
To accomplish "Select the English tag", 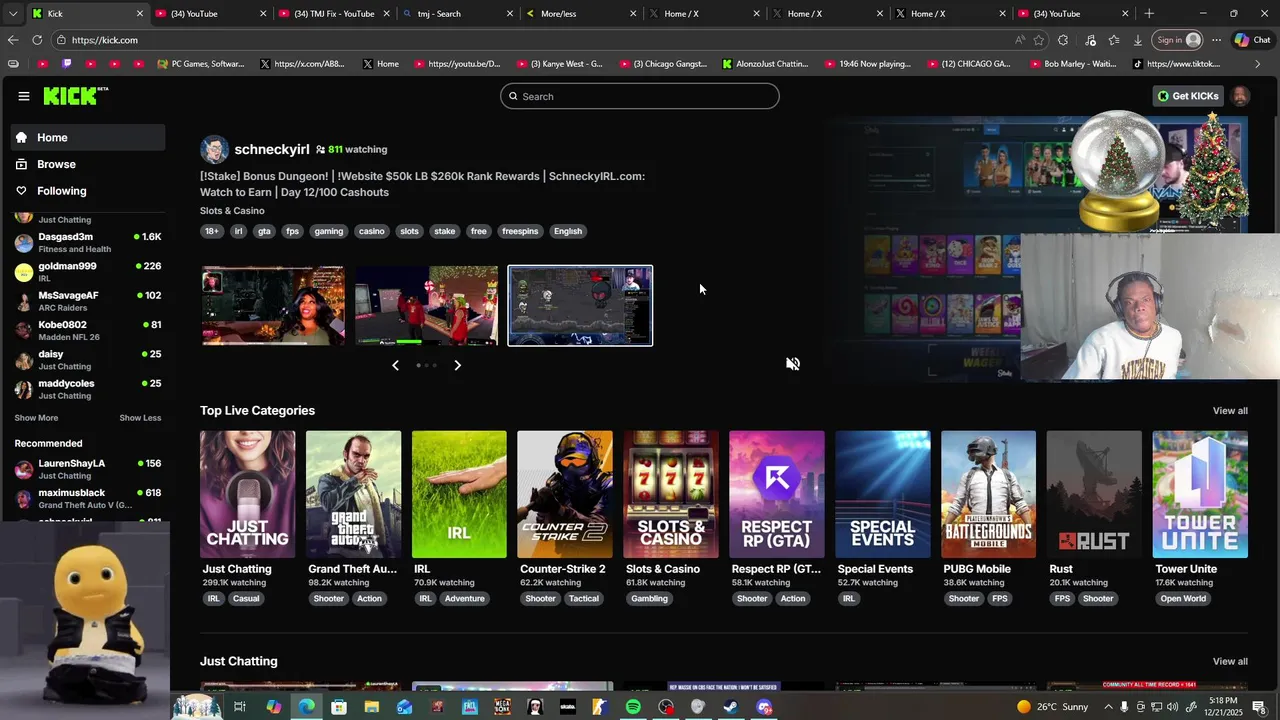I will [568, 231].
